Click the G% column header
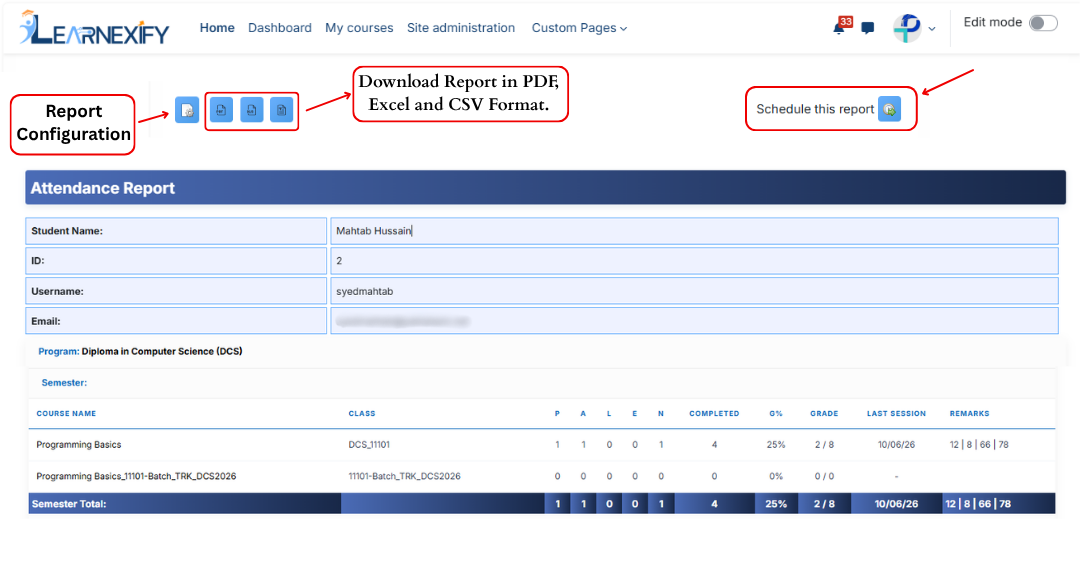Screen dimensions: 1080x566 tap(776, 414)
